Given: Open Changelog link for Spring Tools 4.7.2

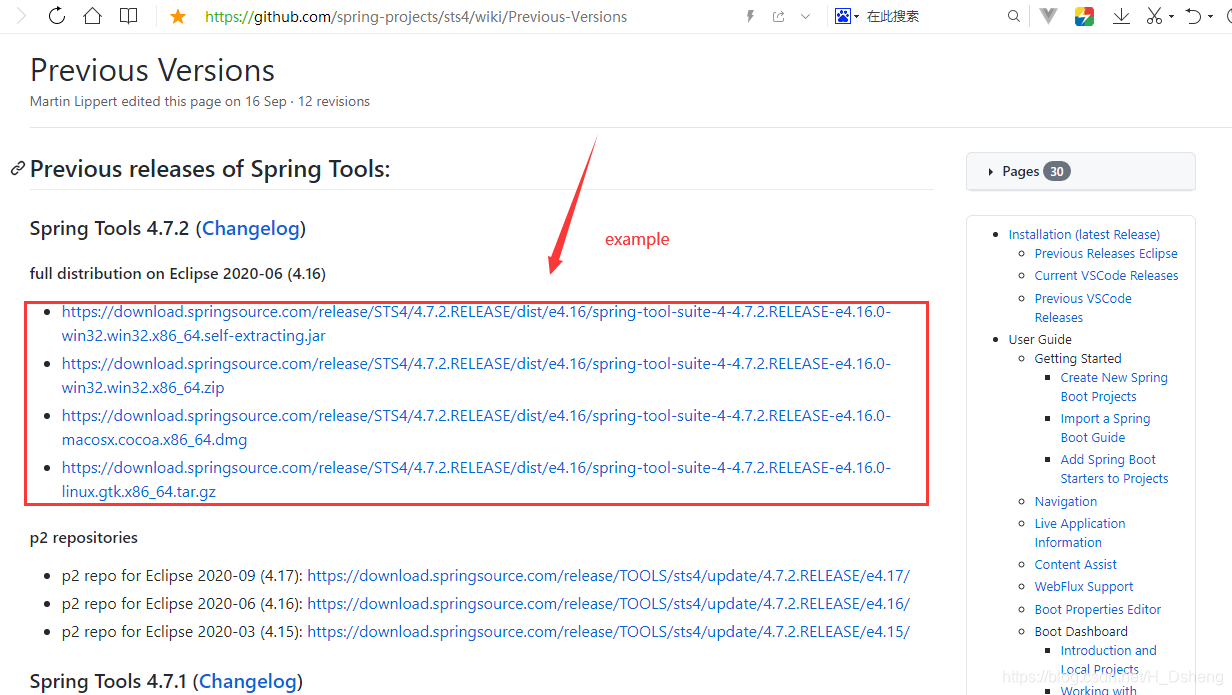Looking at the screenshot, I should click(x=251, y=228).
